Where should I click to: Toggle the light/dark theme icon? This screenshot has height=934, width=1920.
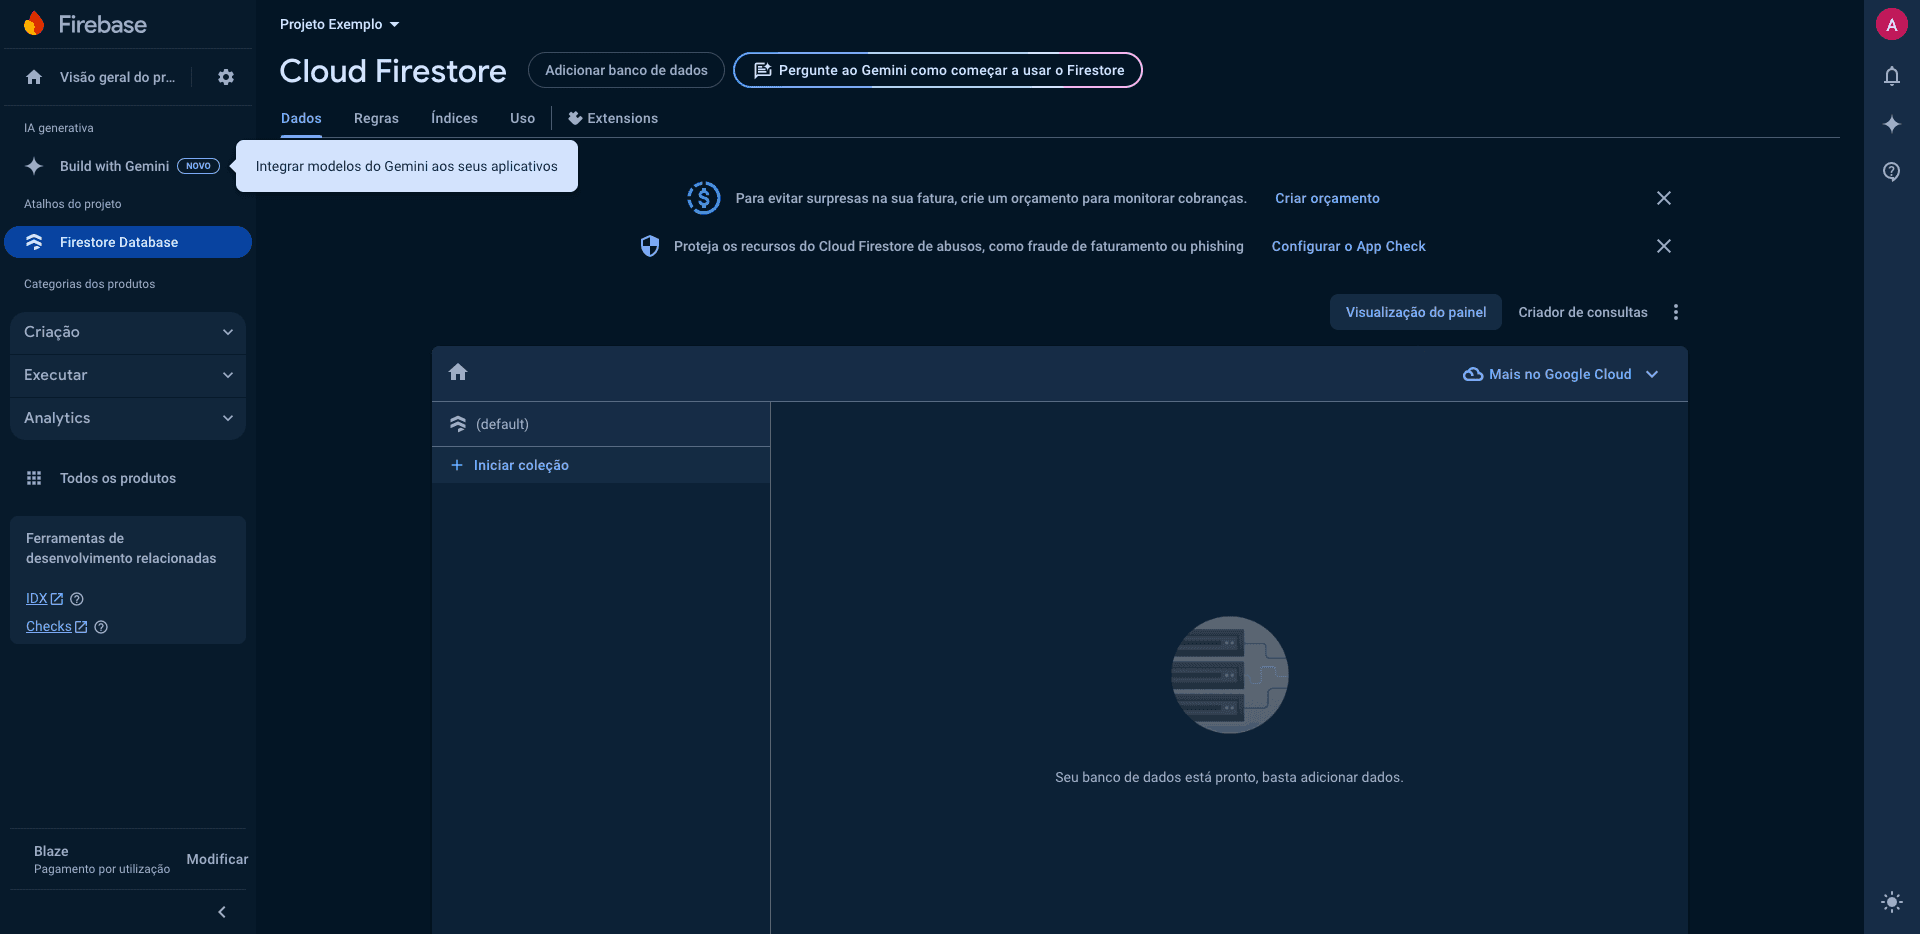1892,902
